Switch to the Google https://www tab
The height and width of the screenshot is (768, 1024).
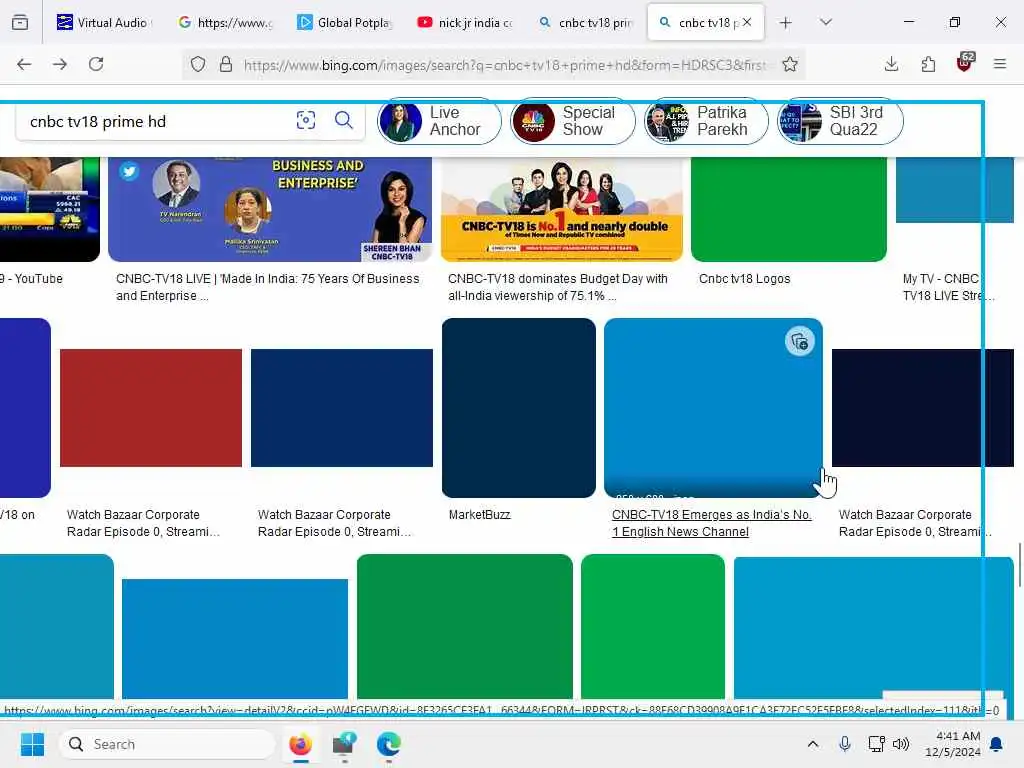click(226, 22)
